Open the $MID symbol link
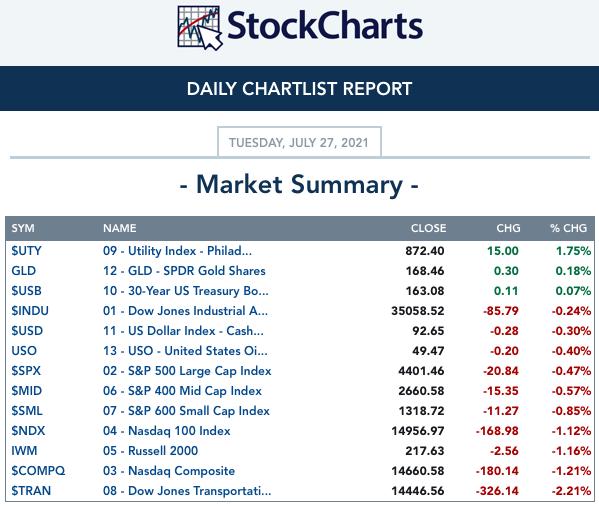The height and width of the screenshot is (506, 599). [26, 391]
